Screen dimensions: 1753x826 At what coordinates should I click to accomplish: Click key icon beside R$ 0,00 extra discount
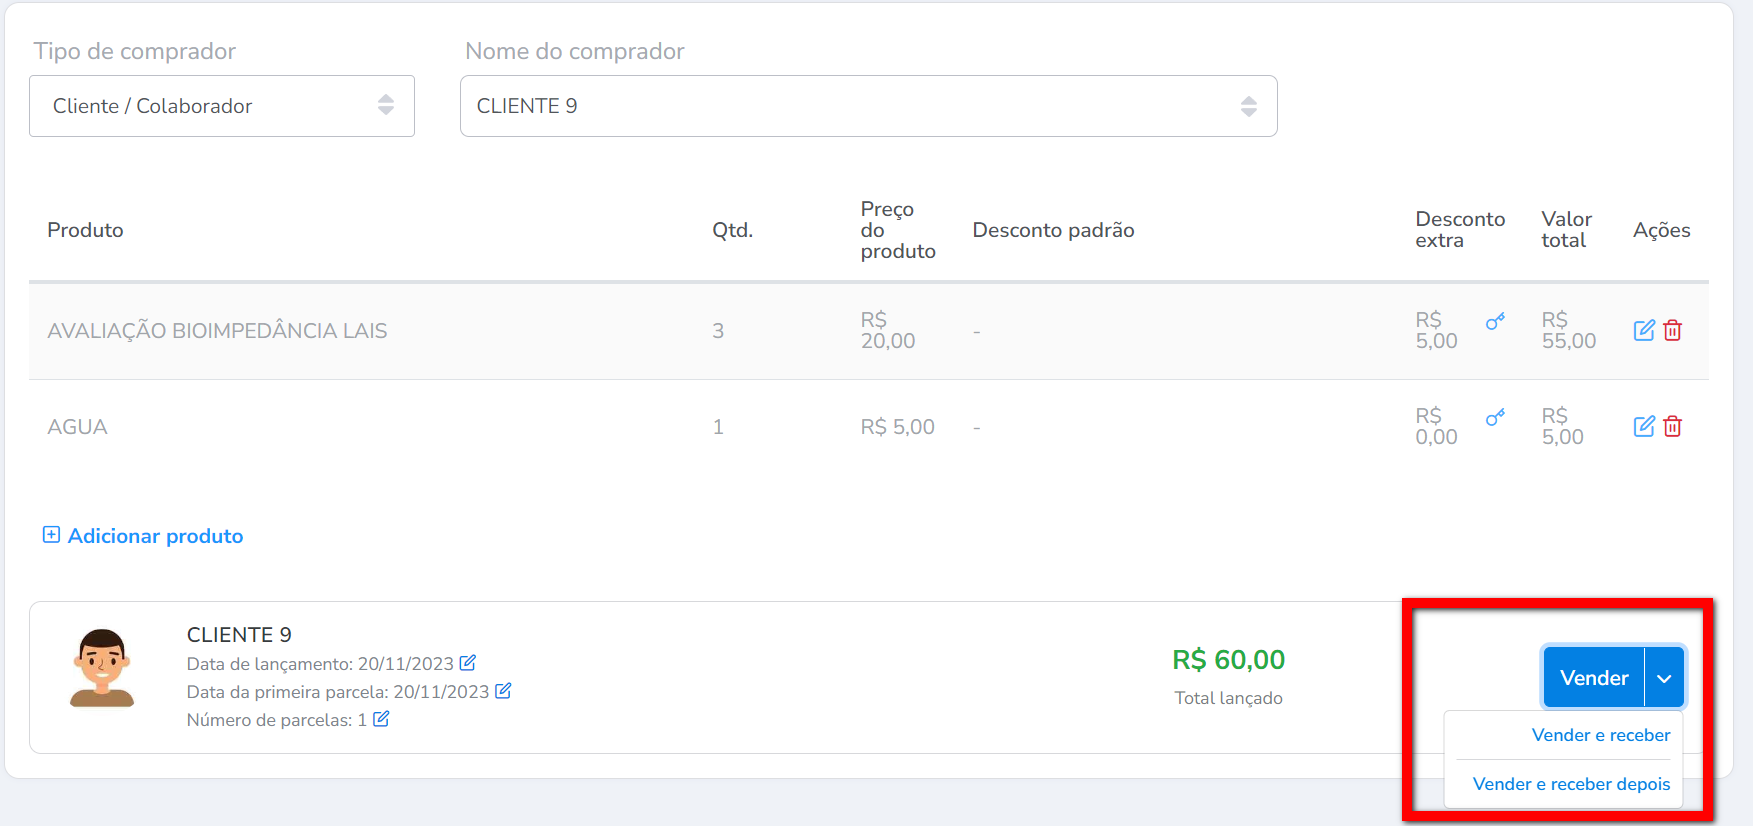[x=1495, y=417]
